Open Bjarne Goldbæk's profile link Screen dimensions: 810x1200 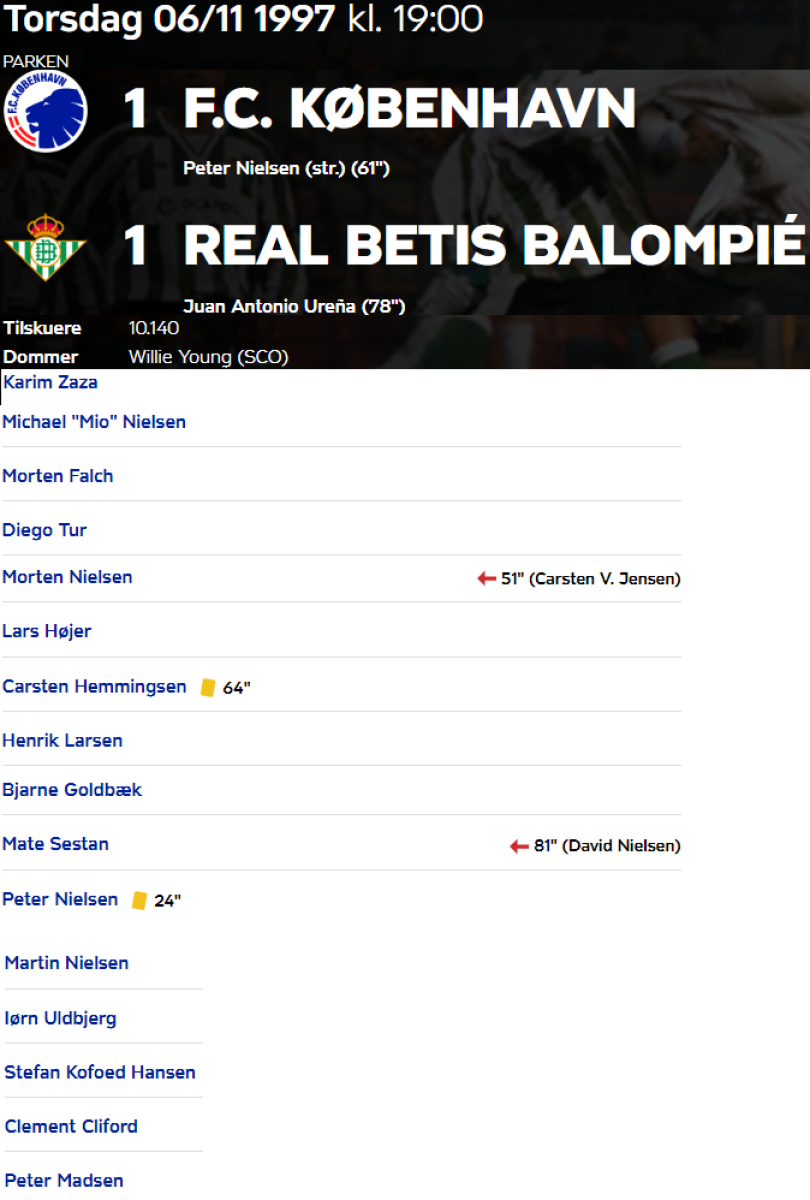72,790
